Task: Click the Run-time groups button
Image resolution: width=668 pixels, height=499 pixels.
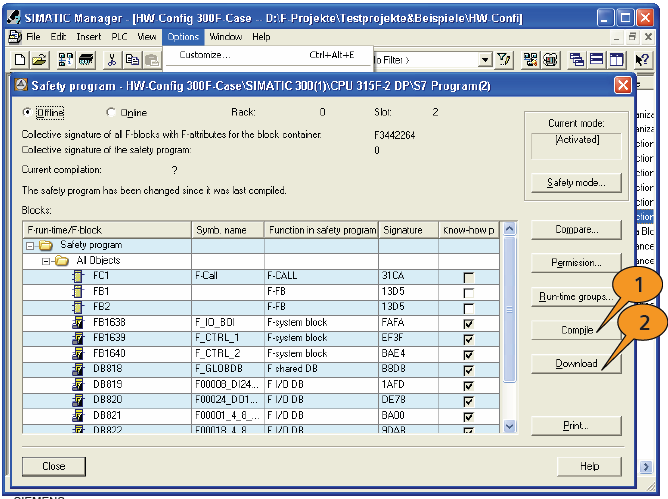Action: coord(576,297)
